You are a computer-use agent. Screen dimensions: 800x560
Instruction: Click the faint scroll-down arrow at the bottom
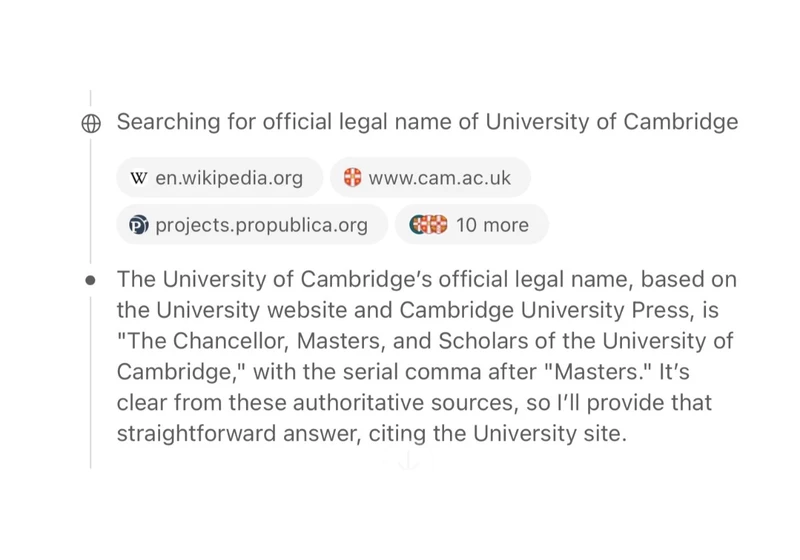(408, 462)
